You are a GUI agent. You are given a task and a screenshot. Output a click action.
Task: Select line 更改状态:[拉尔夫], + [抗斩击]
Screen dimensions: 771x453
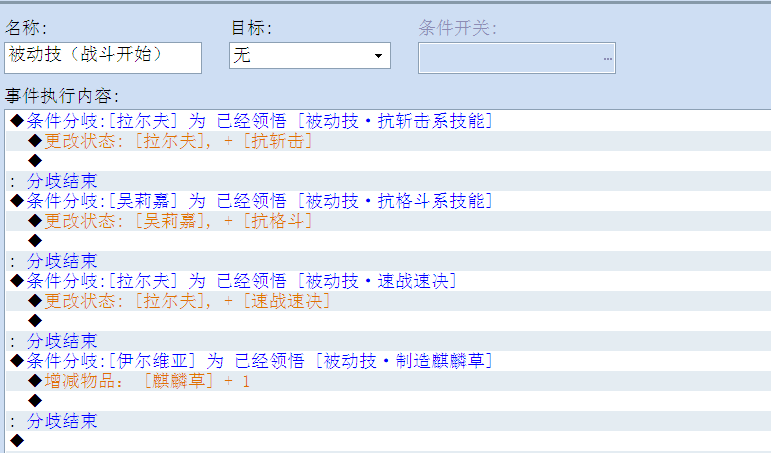click(388, 141)
